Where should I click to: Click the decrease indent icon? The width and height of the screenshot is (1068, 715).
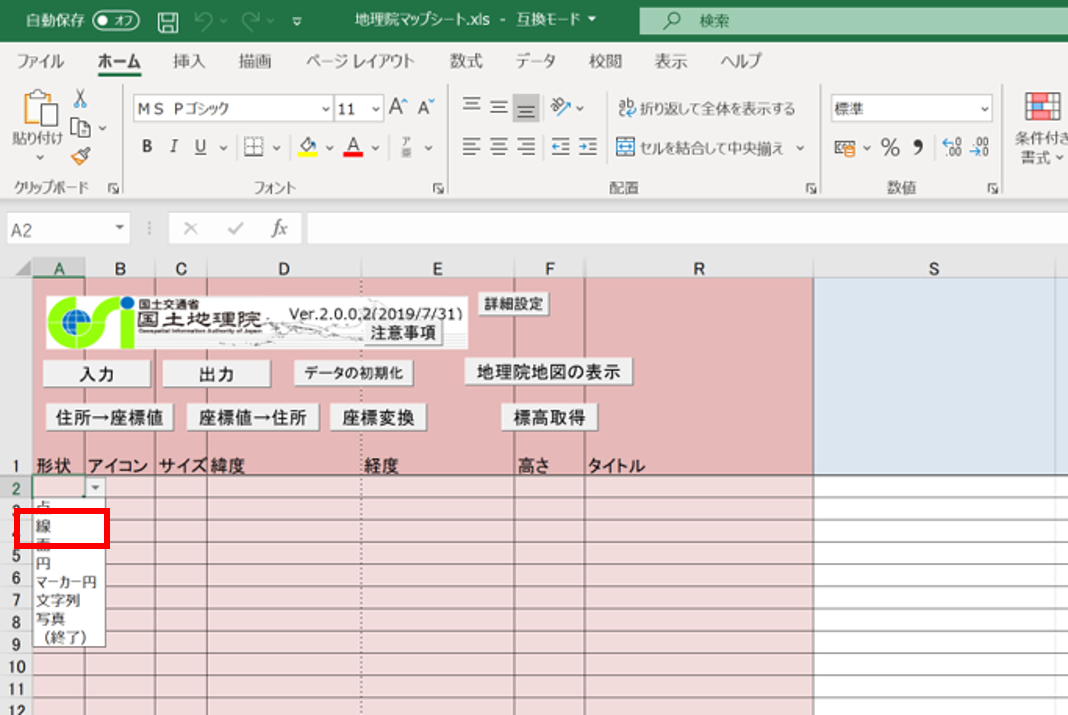pos(561,146)
